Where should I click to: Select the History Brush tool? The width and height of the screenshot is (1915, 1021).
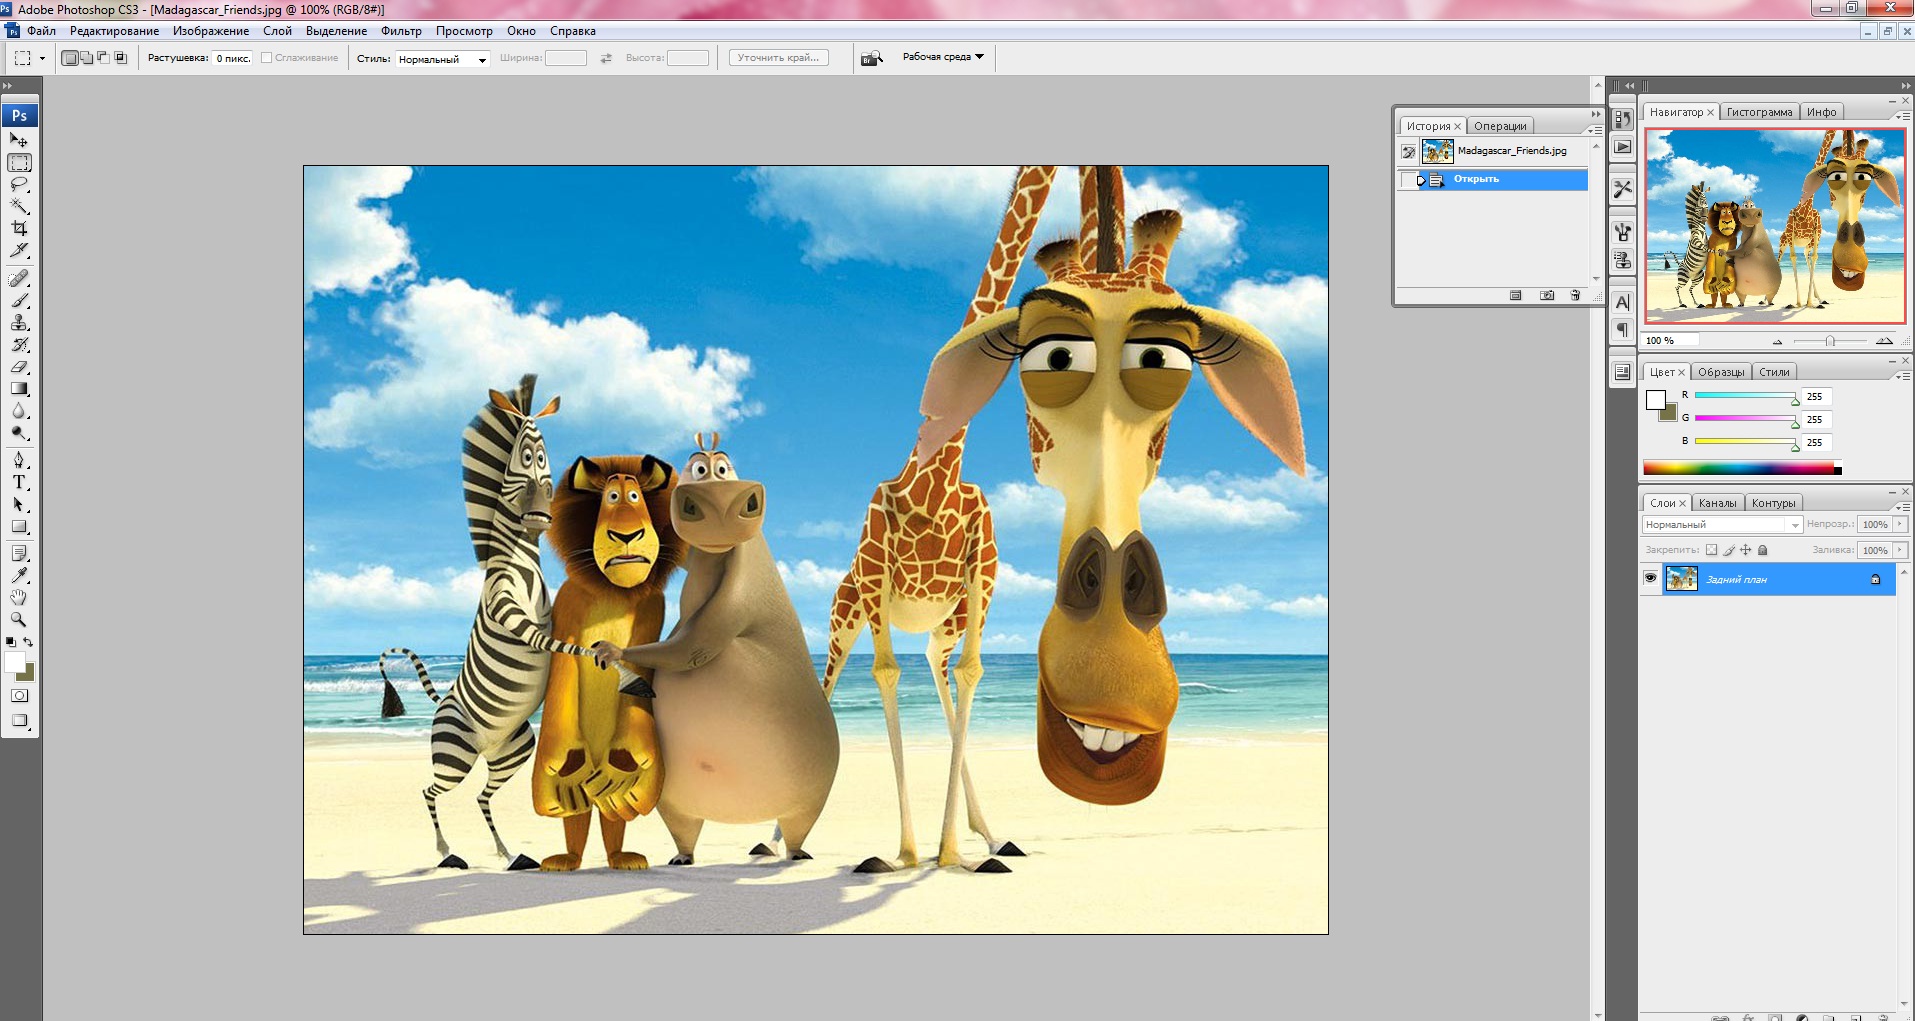19,344
